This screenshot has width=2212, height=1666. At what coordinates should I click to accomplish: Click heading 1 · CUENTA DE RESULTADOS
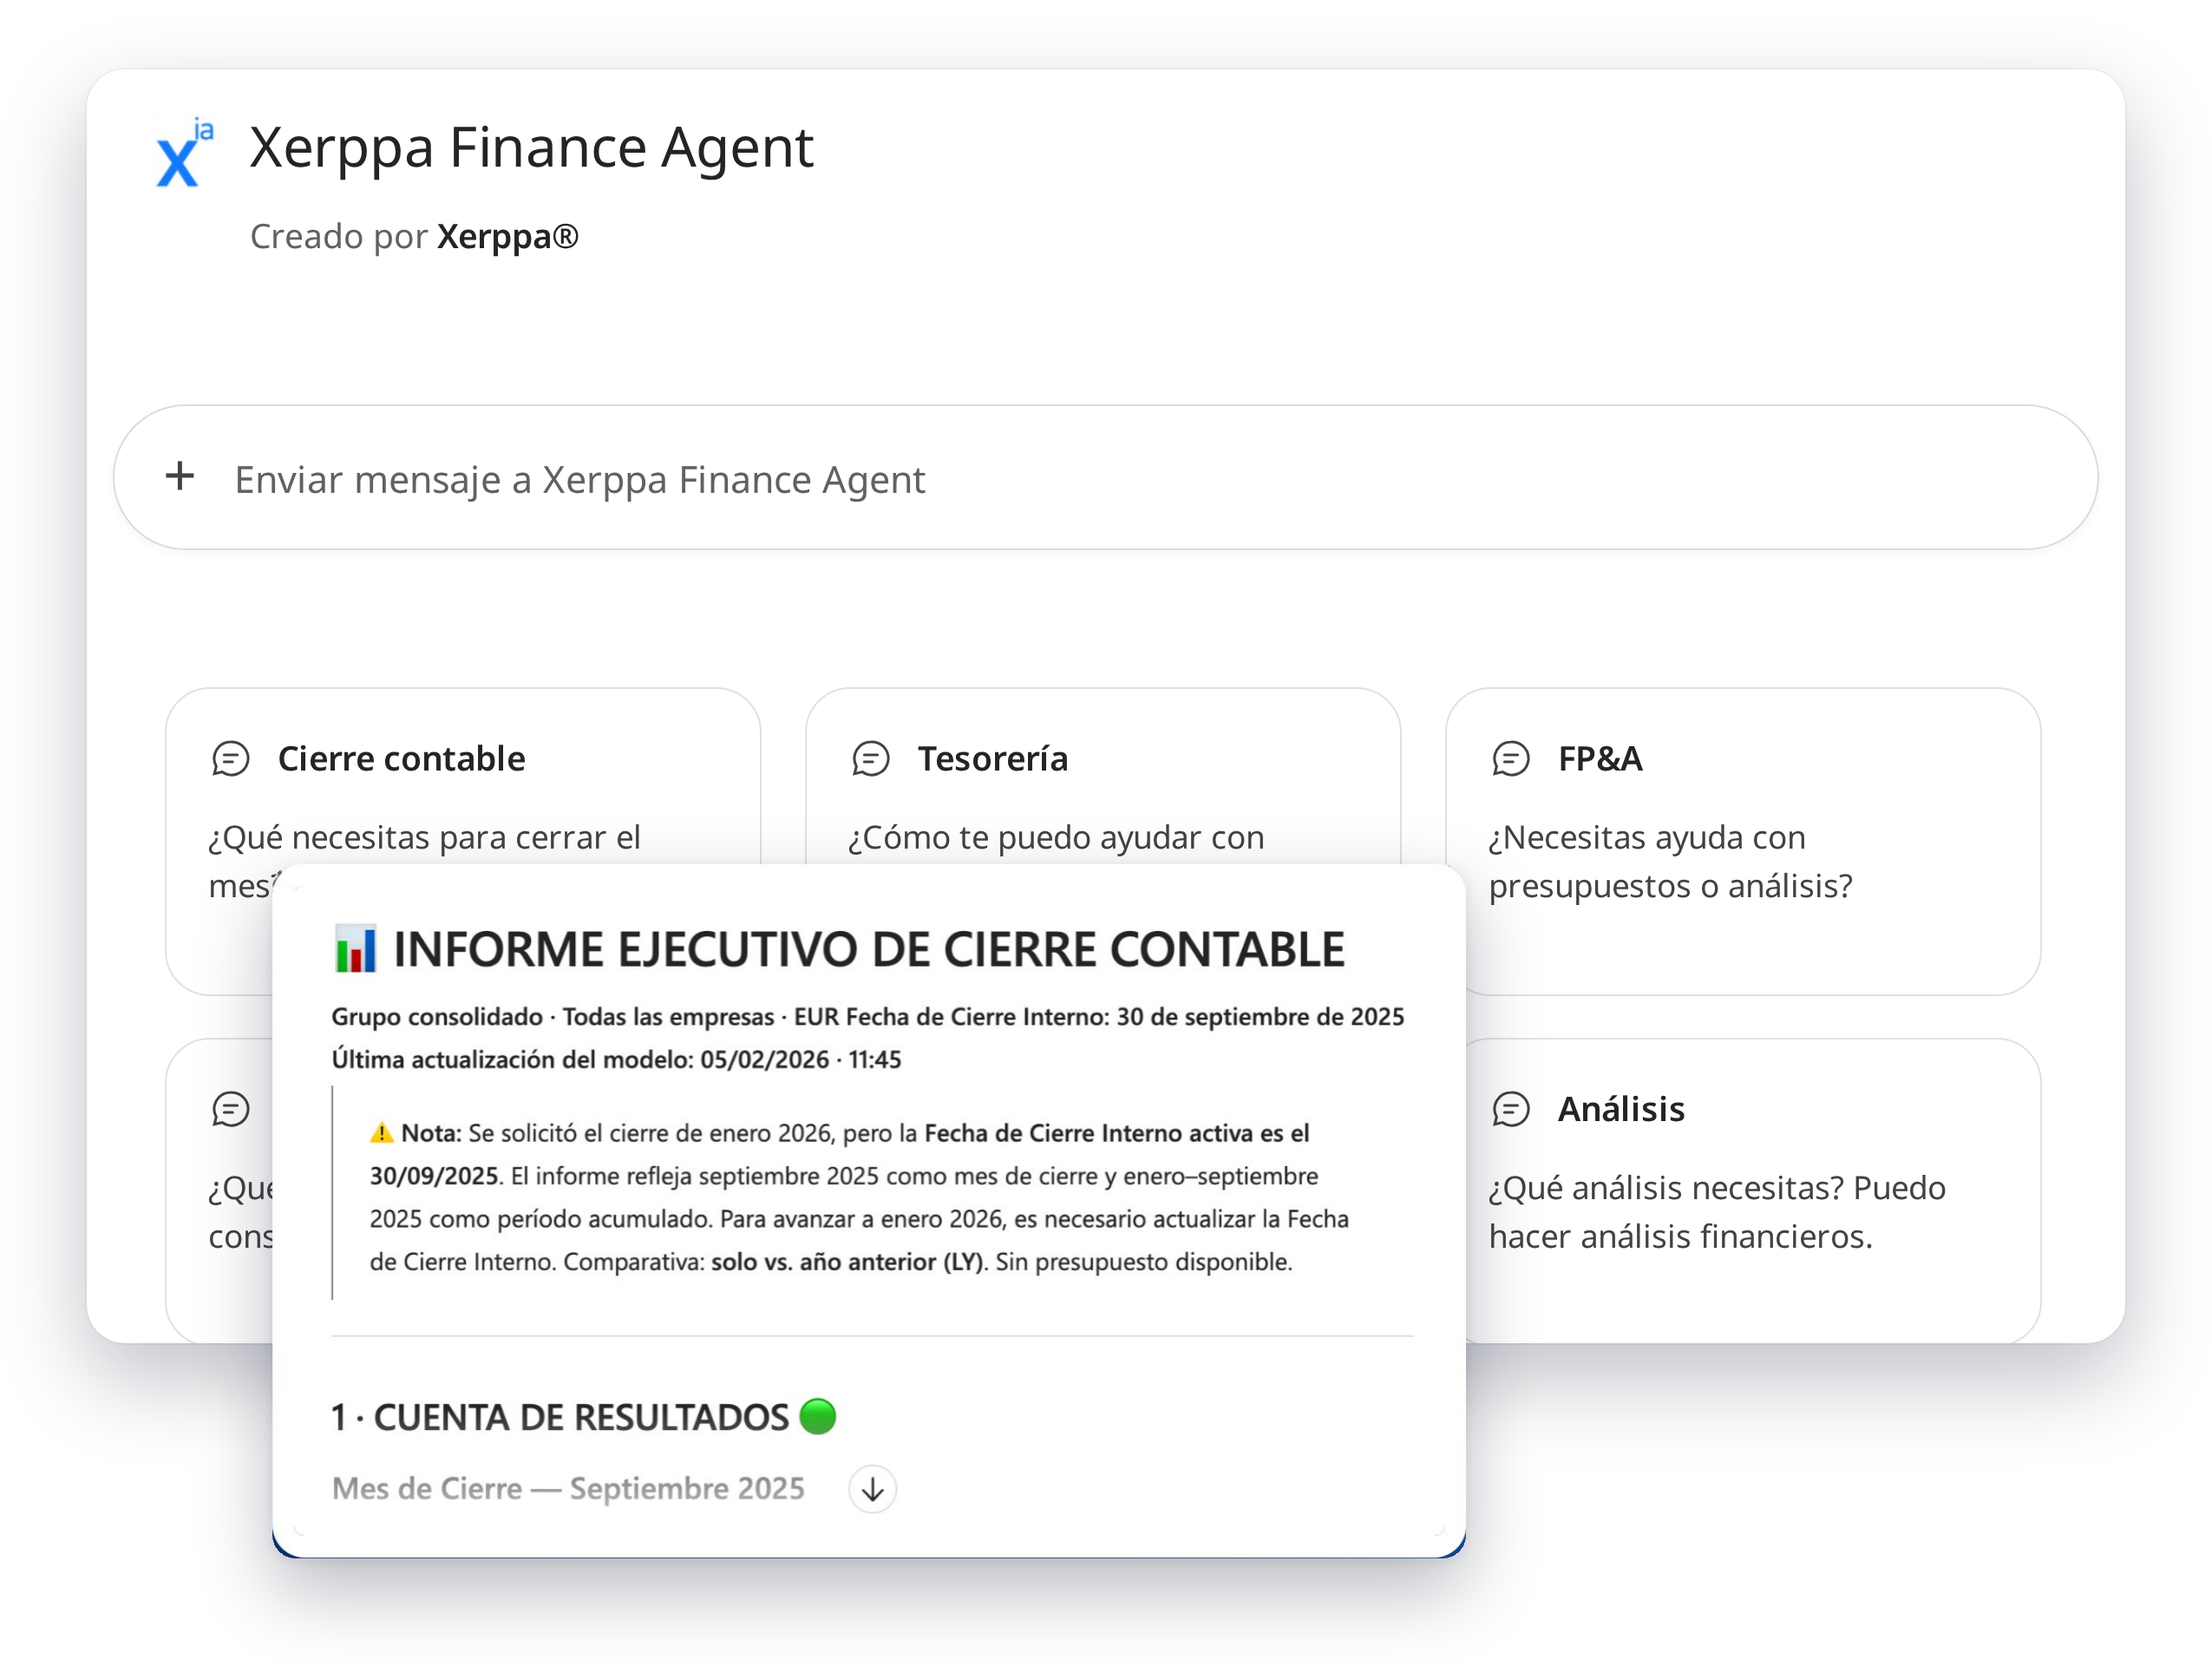click(x=560, y=1417)
